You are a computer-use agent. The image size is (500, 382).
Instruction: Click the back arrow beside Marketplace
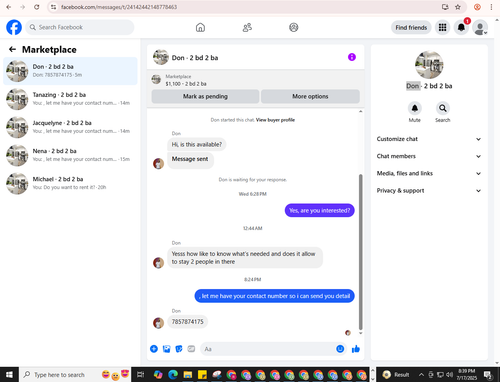tap(12, 49)
